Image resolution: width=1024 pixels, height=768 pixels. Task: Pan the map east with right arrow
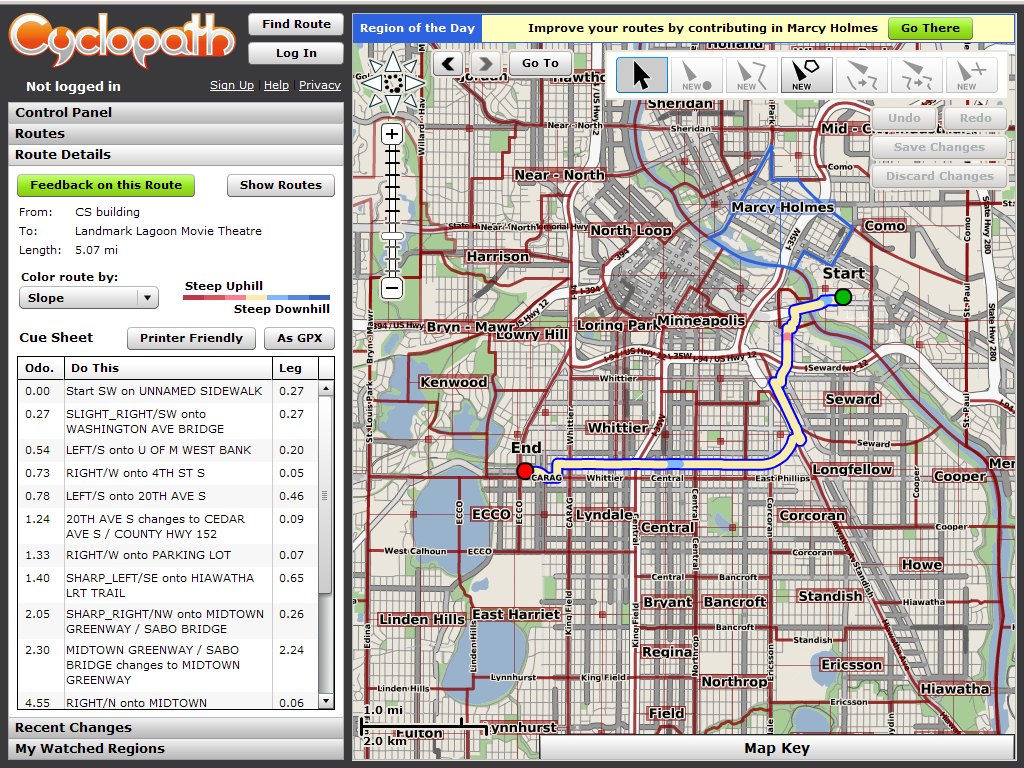[x=414, y=83]
